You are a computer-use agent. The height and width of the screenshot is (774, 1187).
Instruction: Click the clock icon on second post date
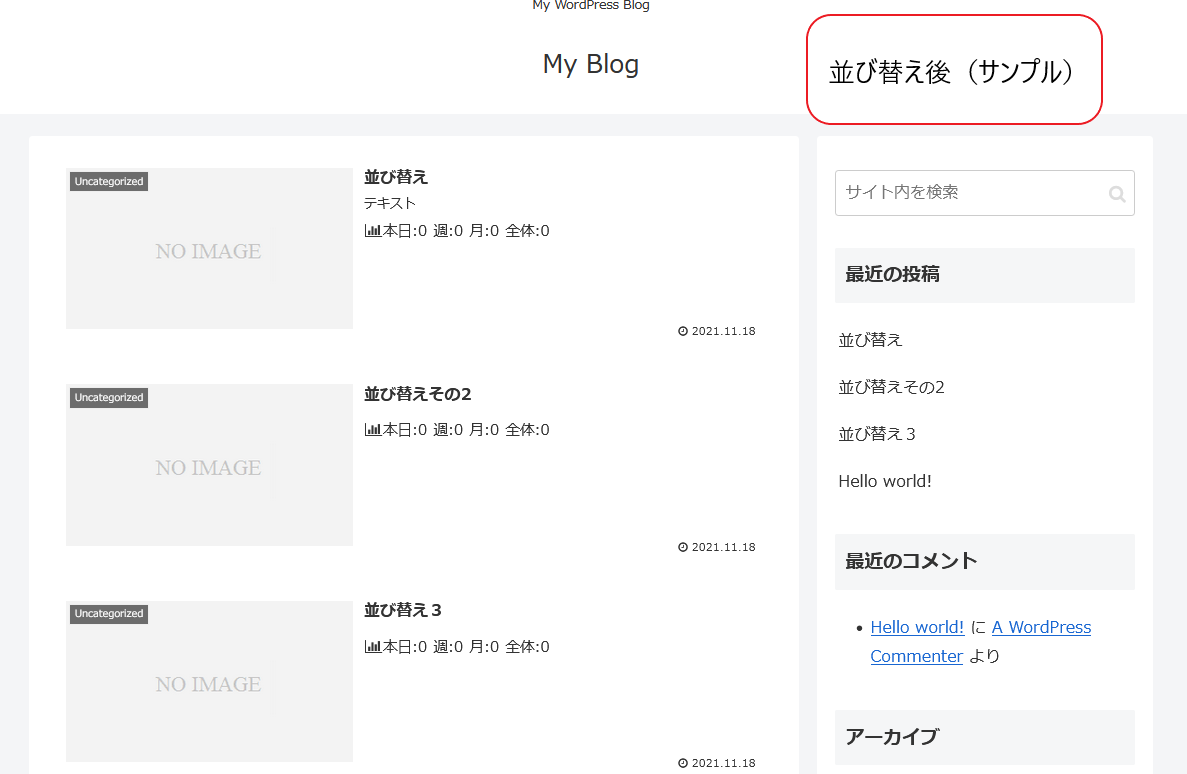pyautogui.click(x=683, y=547)
